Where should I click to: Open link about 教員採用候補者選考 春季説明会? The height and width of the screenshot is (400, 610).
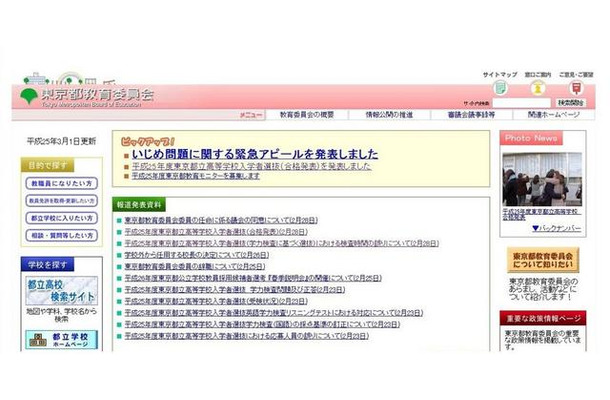pos(253,278)
